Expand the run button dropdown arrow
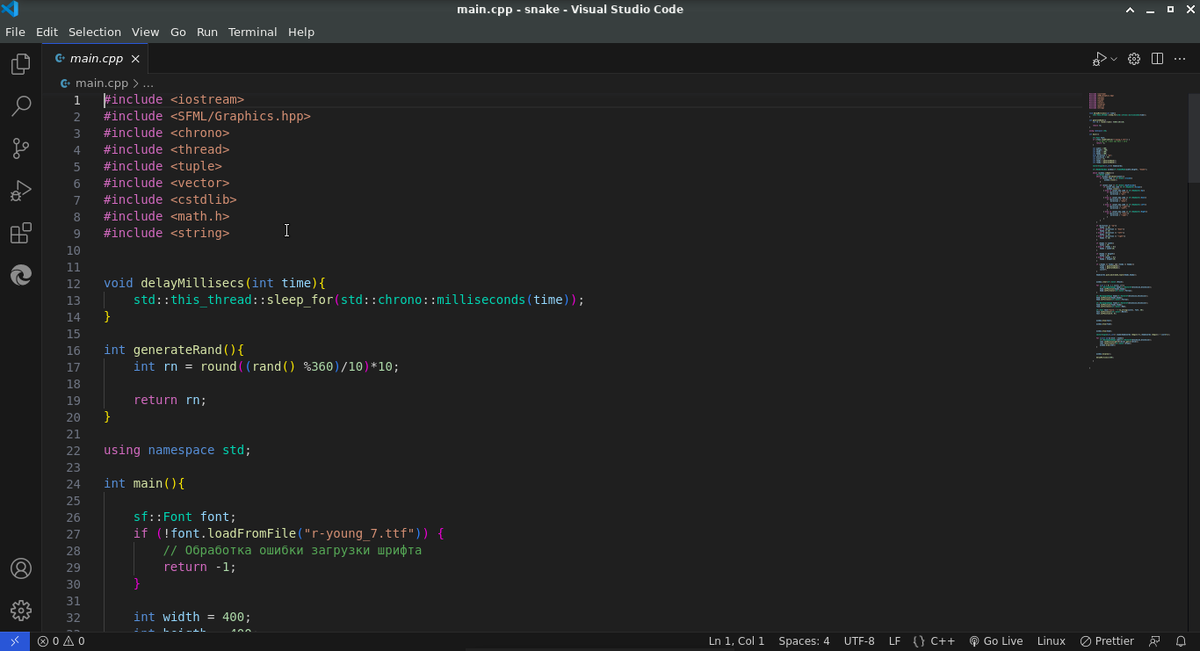 tap(1114, 59)
